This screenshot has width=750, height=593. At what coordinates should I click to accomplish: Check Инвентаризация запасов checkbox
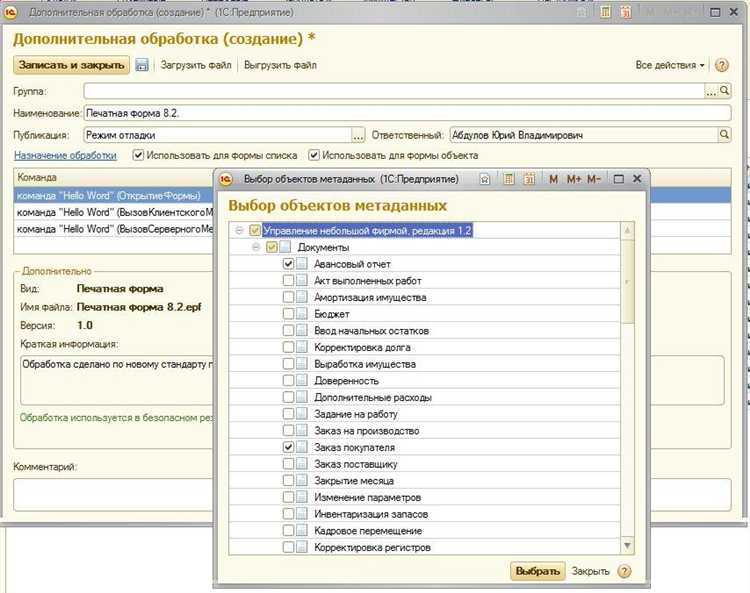(x=288, y=514)
